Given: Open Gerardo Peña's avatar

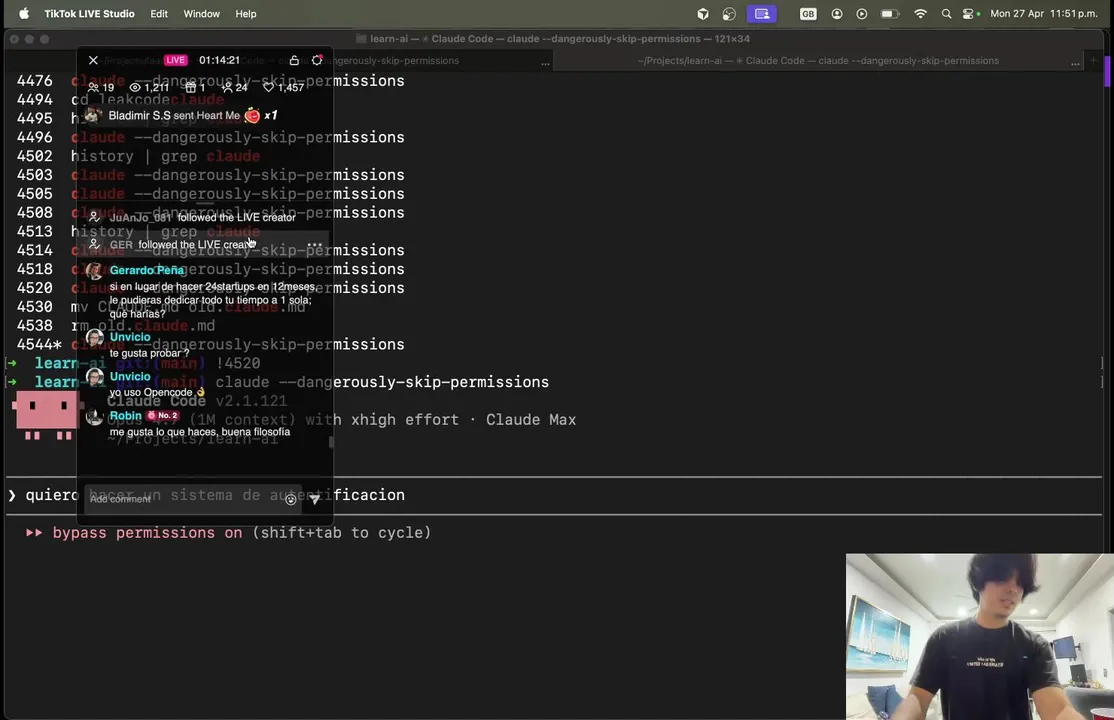Looking at the screenshot, I should coord(94,271).
